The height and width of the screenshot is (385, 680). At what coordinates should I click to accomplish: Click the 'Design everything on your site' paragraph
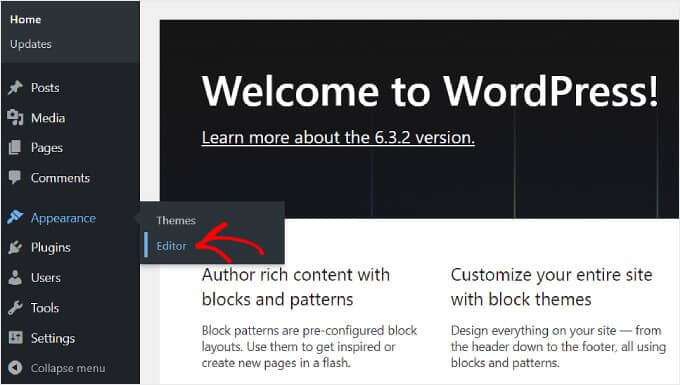(559, 346)
